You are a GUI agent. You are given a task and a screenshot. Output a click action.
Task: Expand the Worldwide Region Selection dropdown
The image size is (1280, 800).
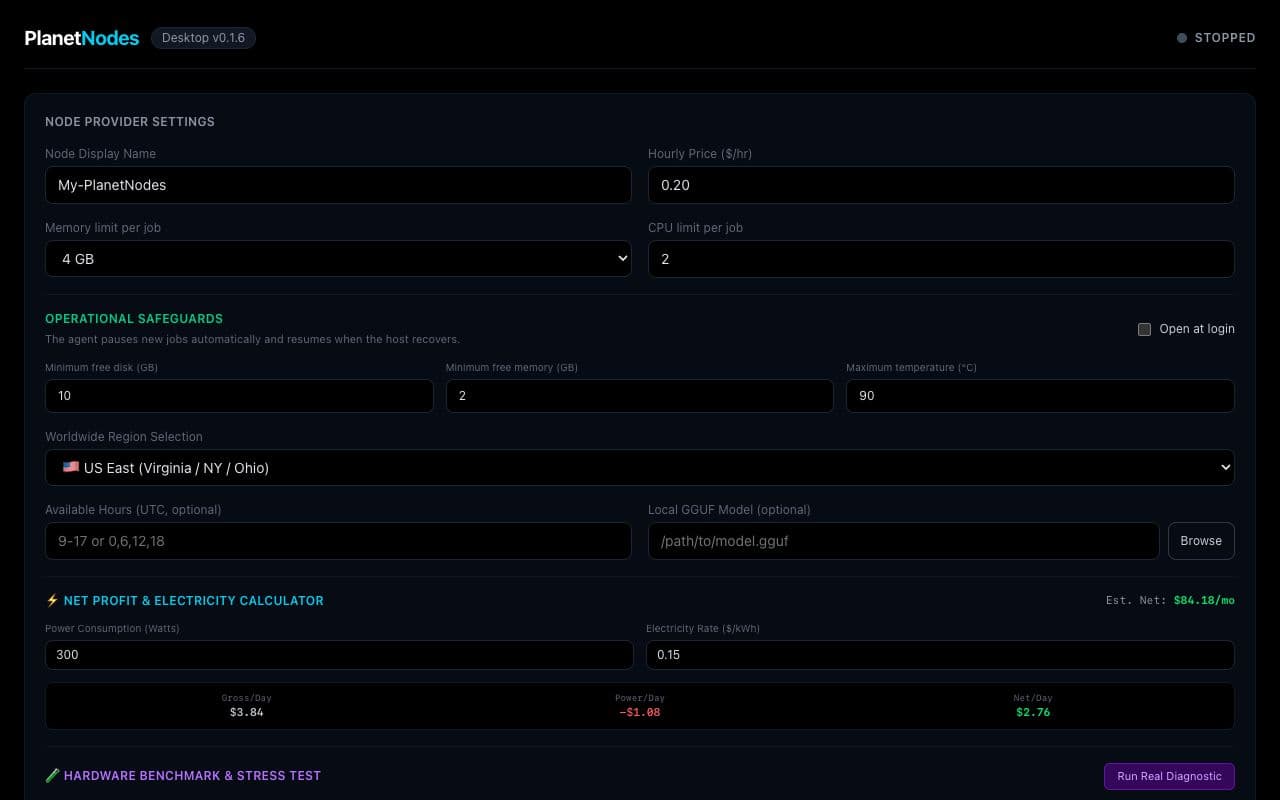coord(640,467)
